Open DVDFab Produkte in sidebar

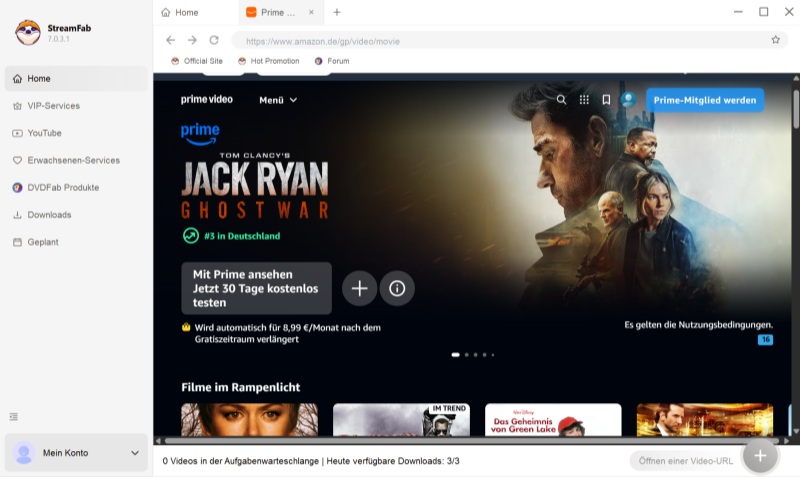tap(76, 187)
